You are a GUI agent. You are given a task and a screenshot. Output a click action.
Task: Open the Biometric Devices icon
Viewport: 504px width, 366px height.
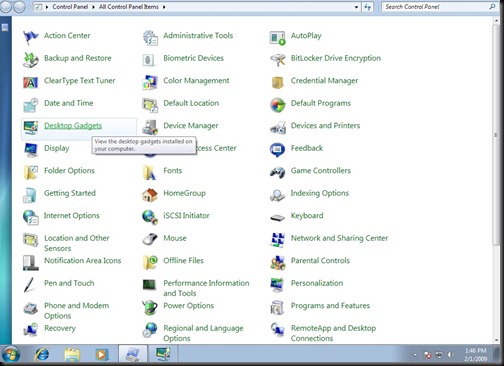coord(149,60)
